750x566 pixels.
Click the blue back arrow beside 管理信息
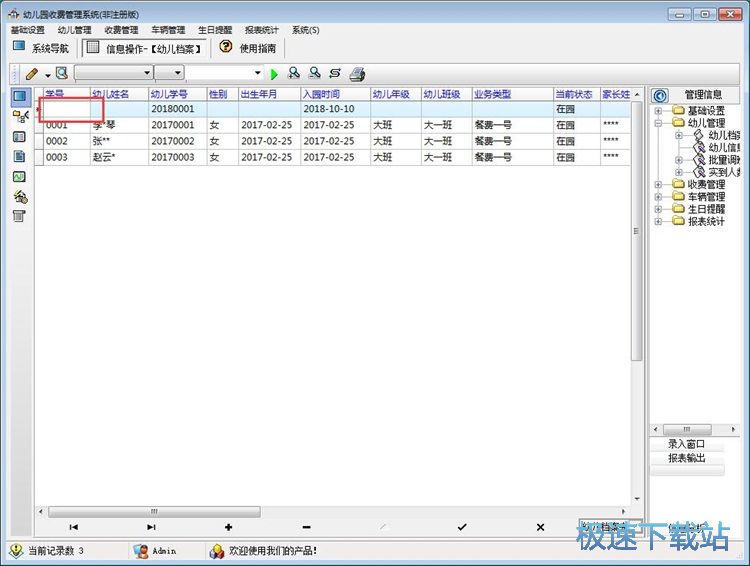660,95
